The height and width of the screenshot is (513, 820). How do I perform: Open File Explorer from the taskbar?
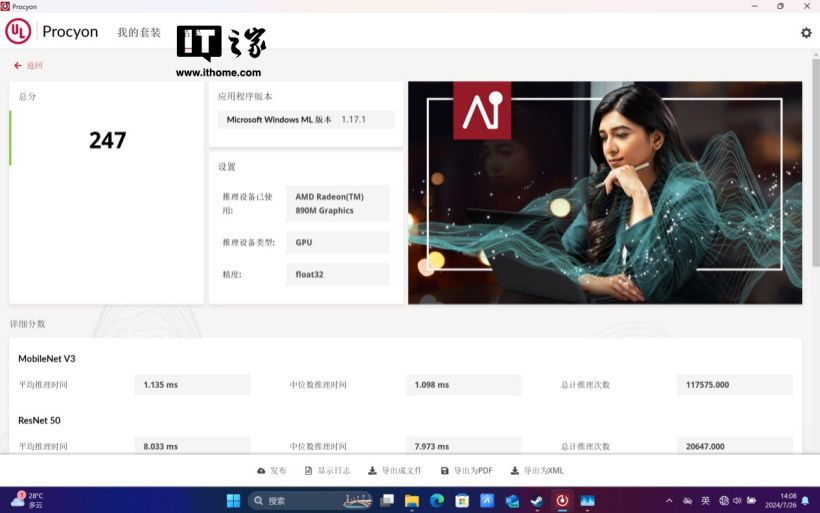[x=411, y=500]
